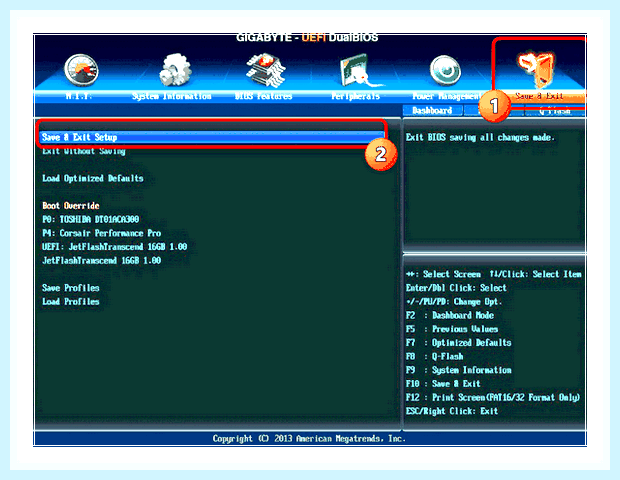The height and width of the screenshot is (480, 620).
Task: Click the help text 'Exit BIOS saving all changes made.'
Action: coord(480,138)
